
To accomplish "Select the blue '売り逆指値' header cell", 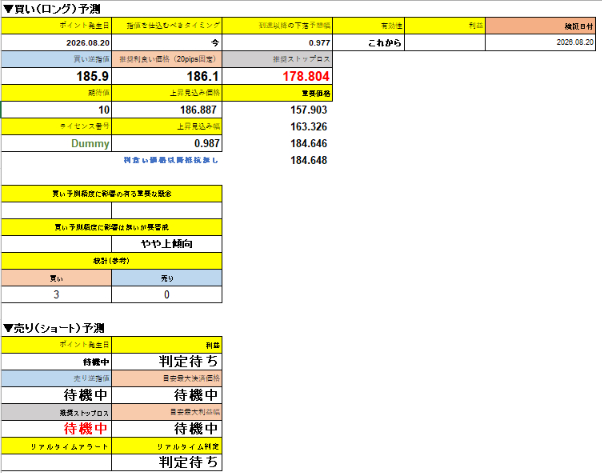I will click(56, 379).
